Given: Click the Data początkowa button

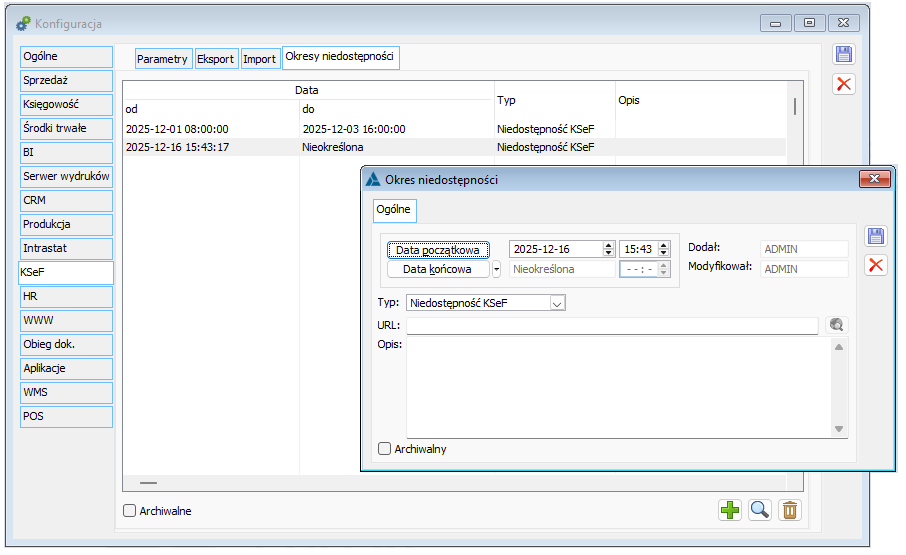Looking at the screenshot, I should click(438, 250).
